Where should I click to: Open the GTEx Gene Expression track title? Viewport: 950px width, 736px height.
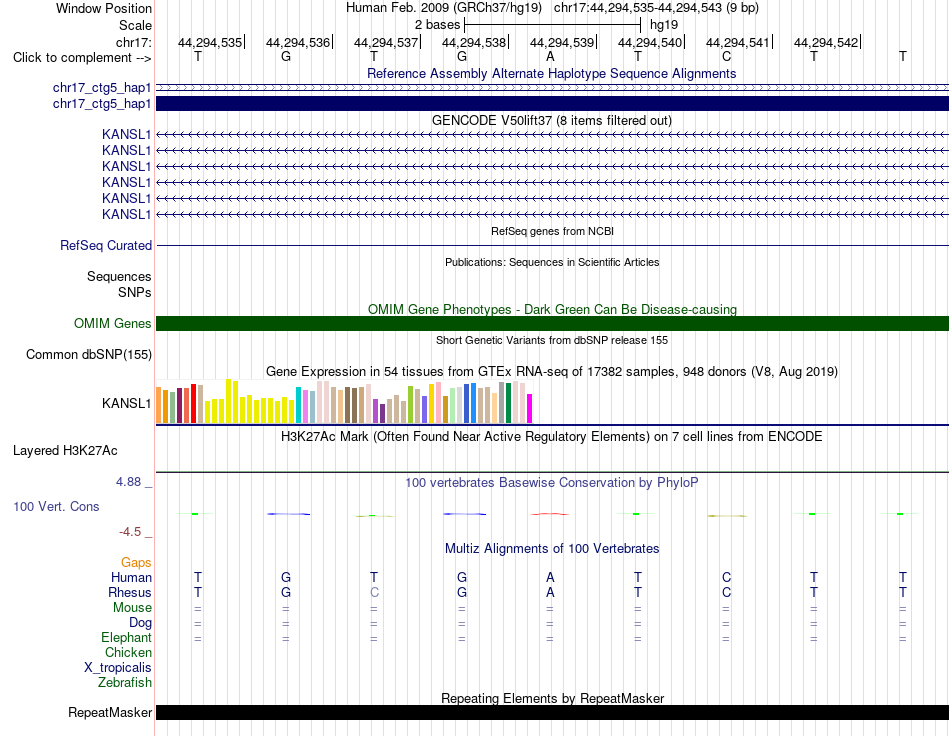pos(552,371)
